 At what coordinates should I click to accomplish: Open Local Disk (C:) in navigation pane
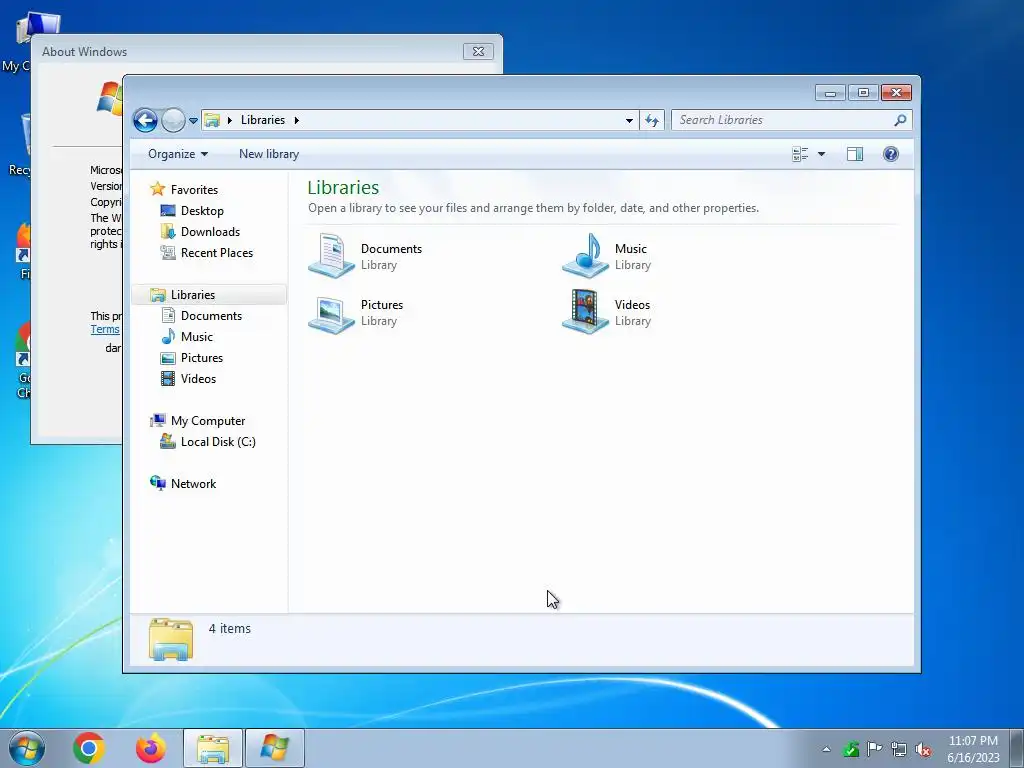(217, 441)
